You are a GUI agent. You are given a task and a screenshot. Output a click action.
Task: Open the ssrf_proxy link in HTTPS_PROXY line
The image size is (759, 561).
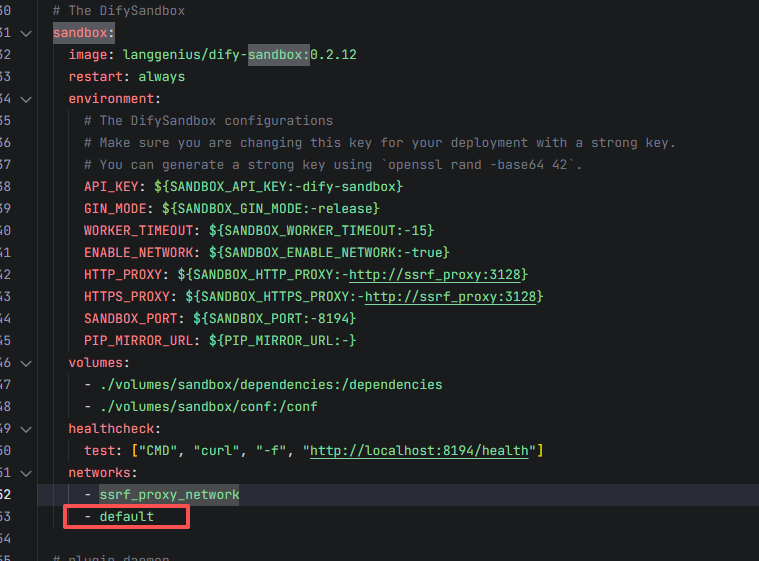click(x=450, y=296)
